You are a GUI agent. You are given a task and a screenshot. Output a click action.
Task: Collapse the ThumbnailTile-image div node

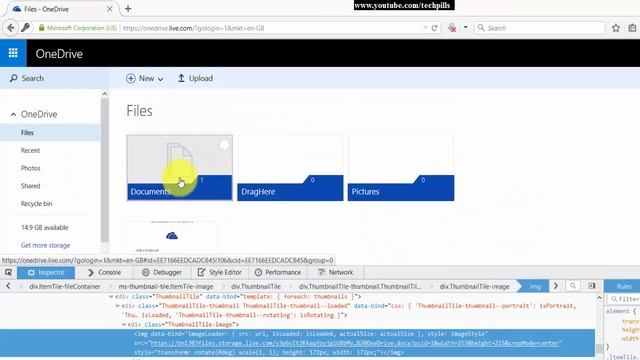pyautogui.click(x=124, y=324)
